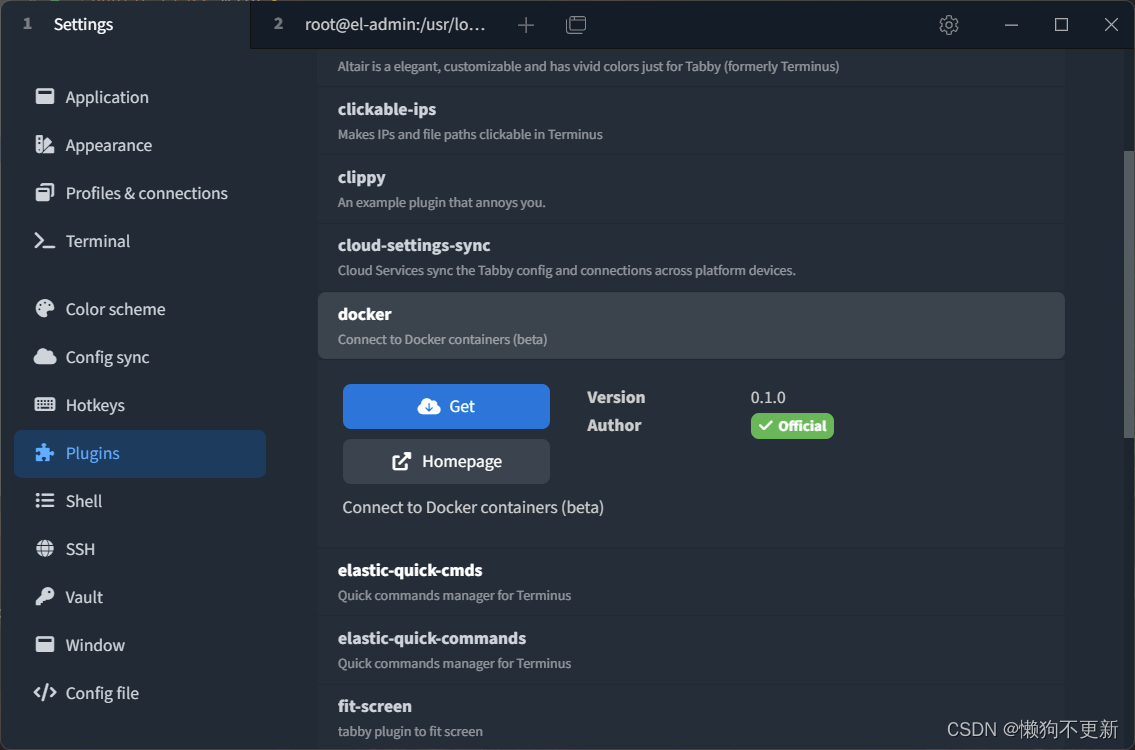This screenshot has width=1135, height=750.
Task: Minimize the Tabby window
Action: coord(1011,25)
